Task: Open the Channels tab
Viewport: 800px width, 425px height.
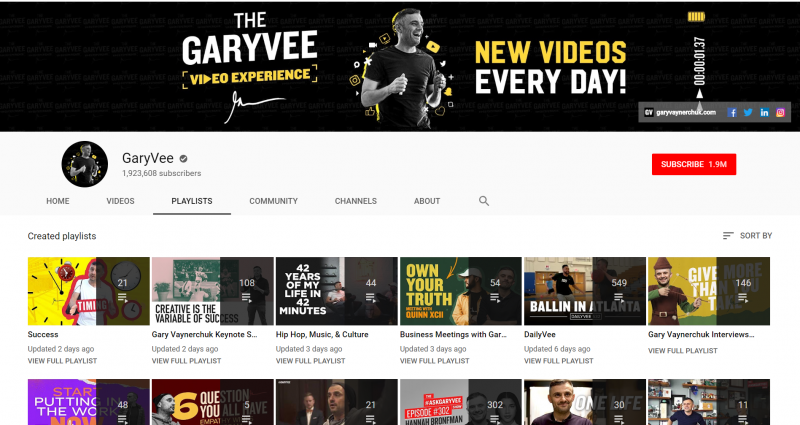Action: click(356, 201)
